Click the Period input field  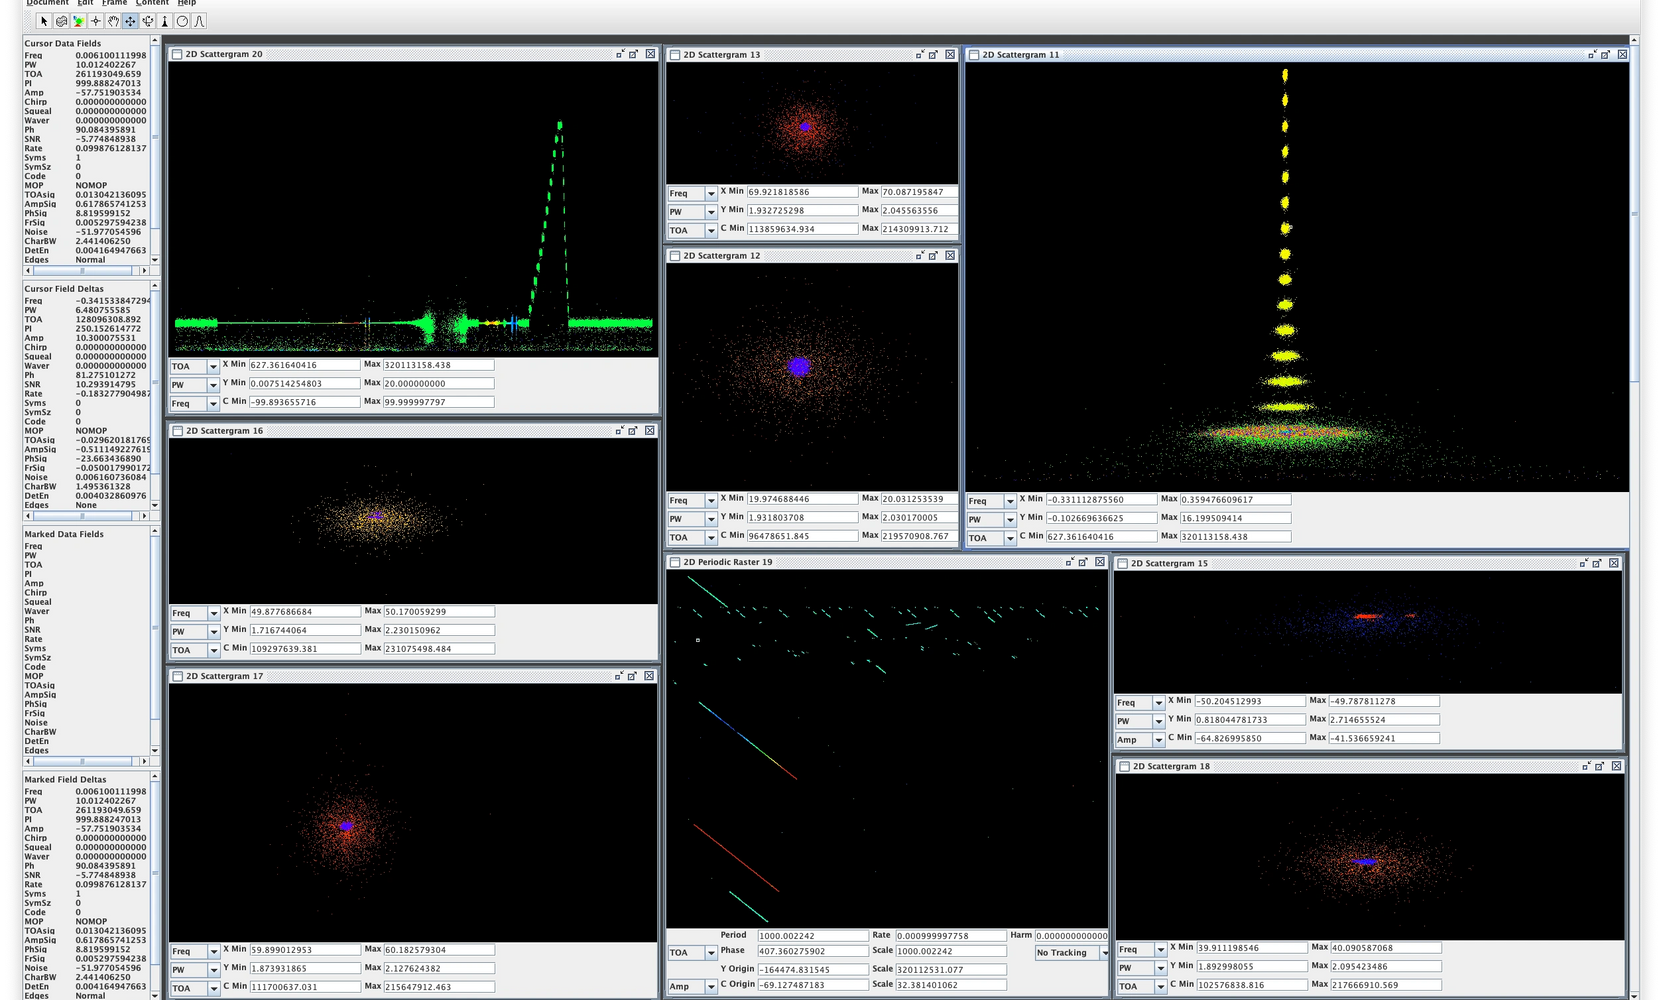coord(812,936)
